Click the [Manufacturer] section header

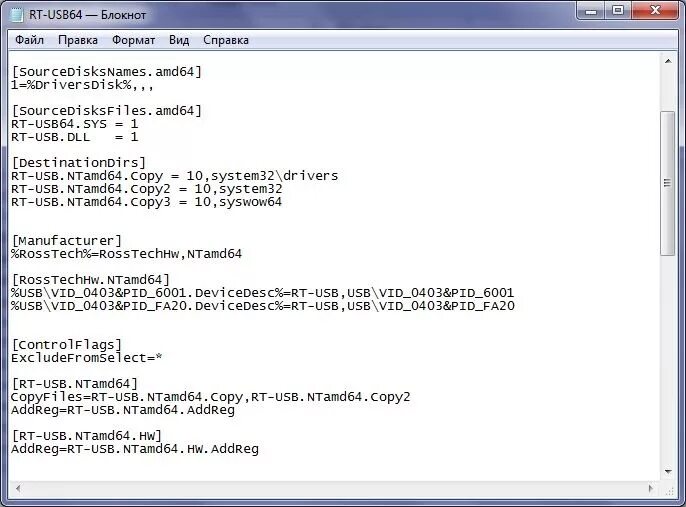[66, 241]
